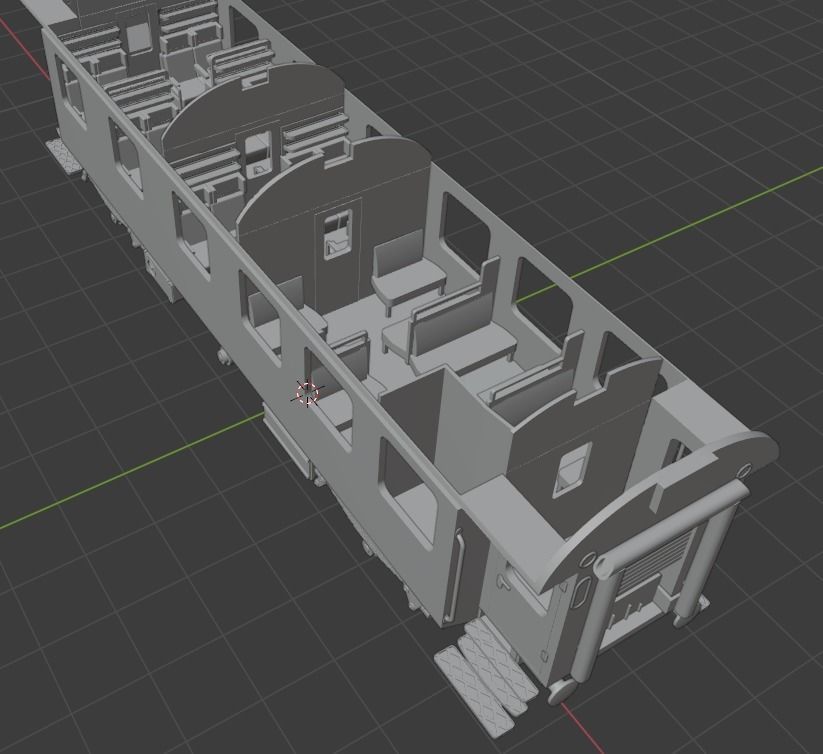Image resolution: width=823 pixels, height=754 pixels.
Task: Click the 3D cursor crosshair in viewport
Action: [x=308, y=393]
